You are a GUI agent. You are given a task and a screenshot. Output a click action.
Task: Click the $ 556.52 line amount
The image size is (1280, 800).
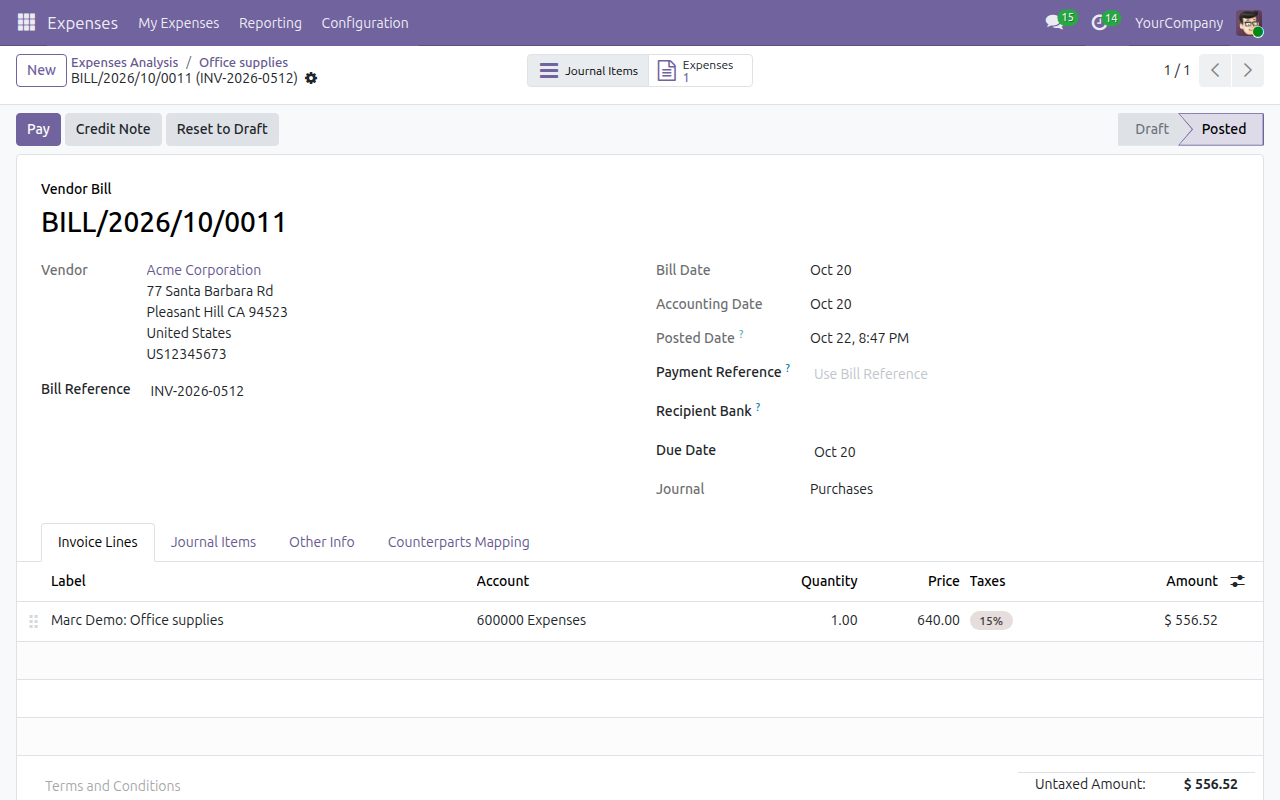1191,620
